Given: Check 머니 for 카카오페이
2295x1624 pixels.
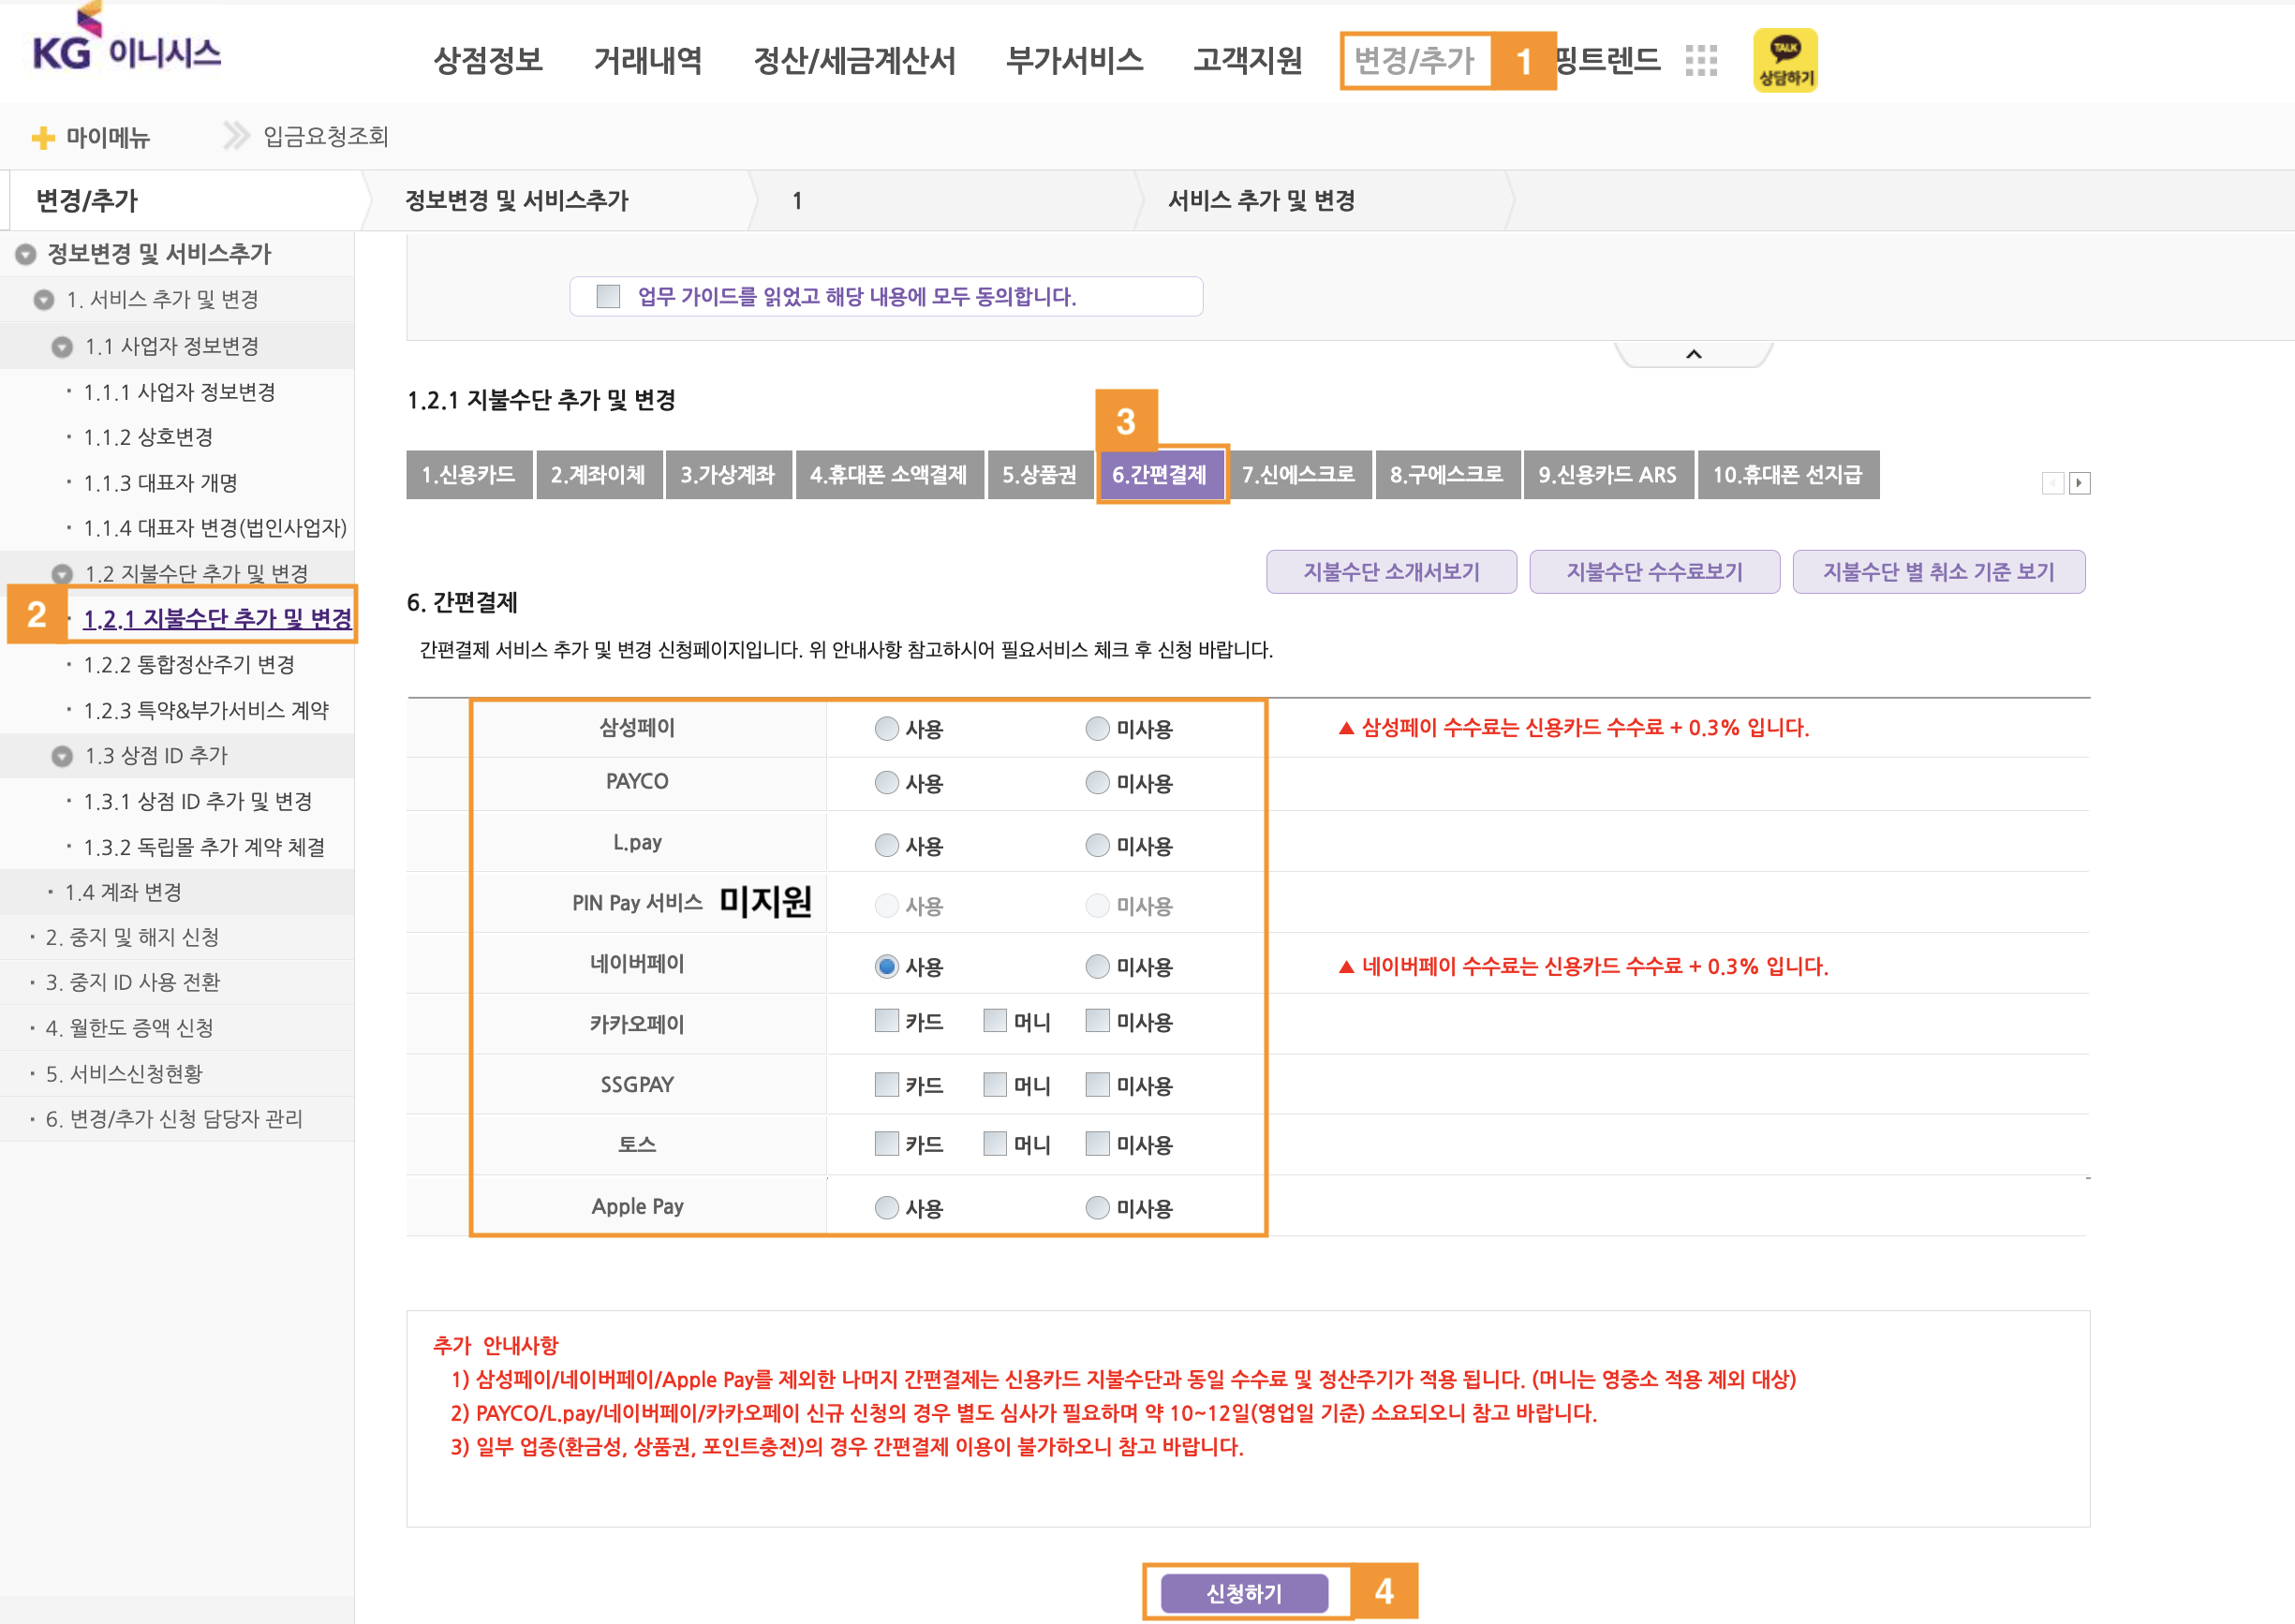Looking at the screenshot, I should (995, 1021).
